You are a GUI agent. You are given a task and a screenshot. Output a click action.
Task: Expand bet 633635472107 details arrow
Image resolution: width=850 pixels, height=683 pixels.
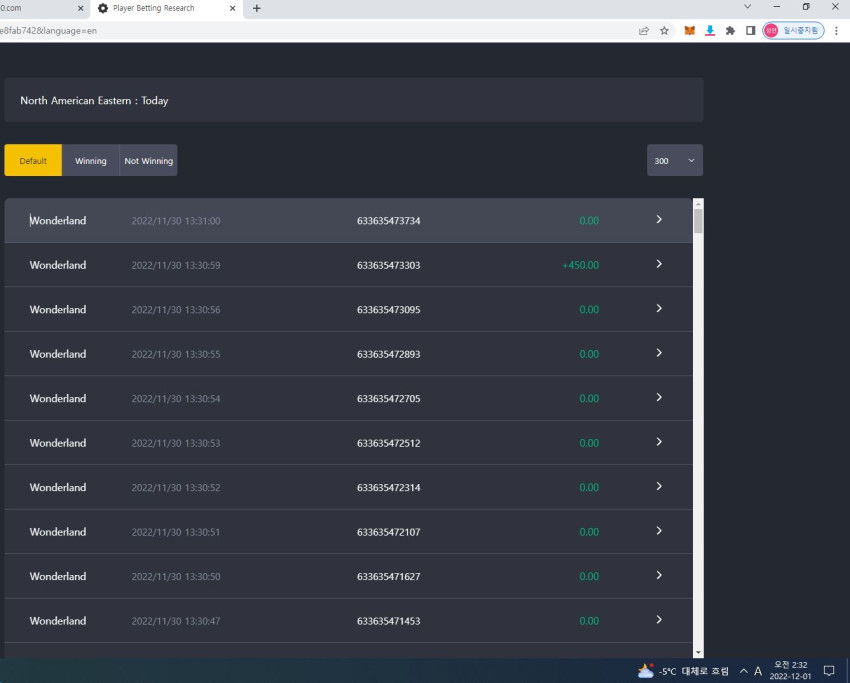coord(659,531)
